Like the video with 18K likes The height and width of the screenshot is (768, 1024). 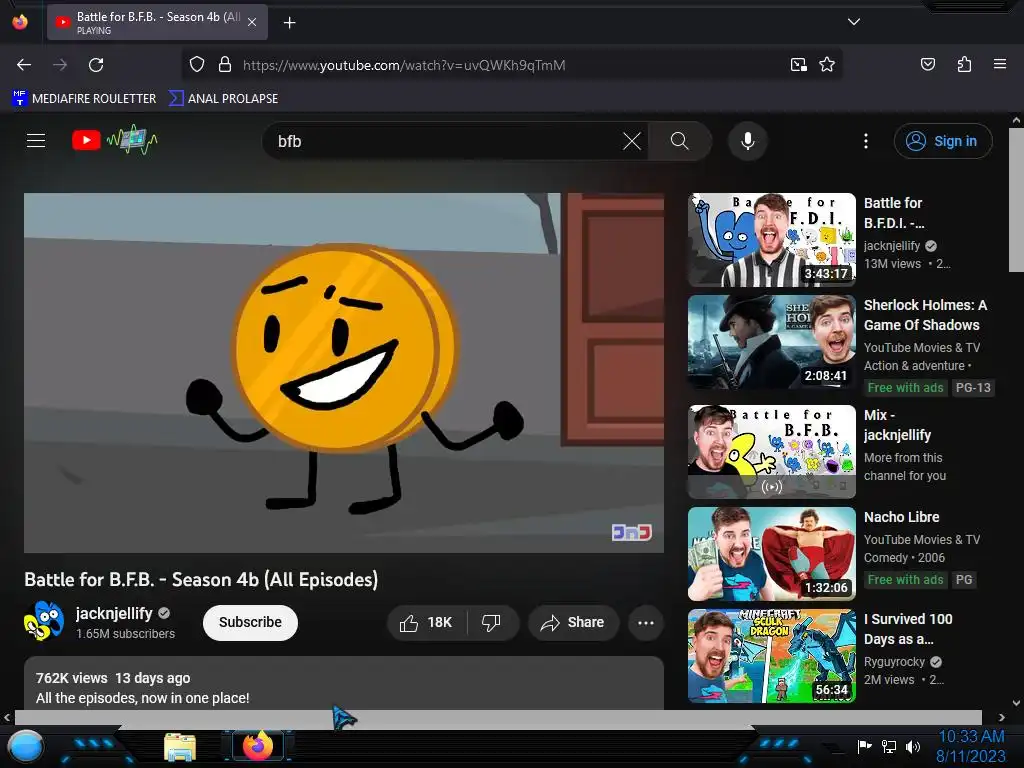point(426,622)
